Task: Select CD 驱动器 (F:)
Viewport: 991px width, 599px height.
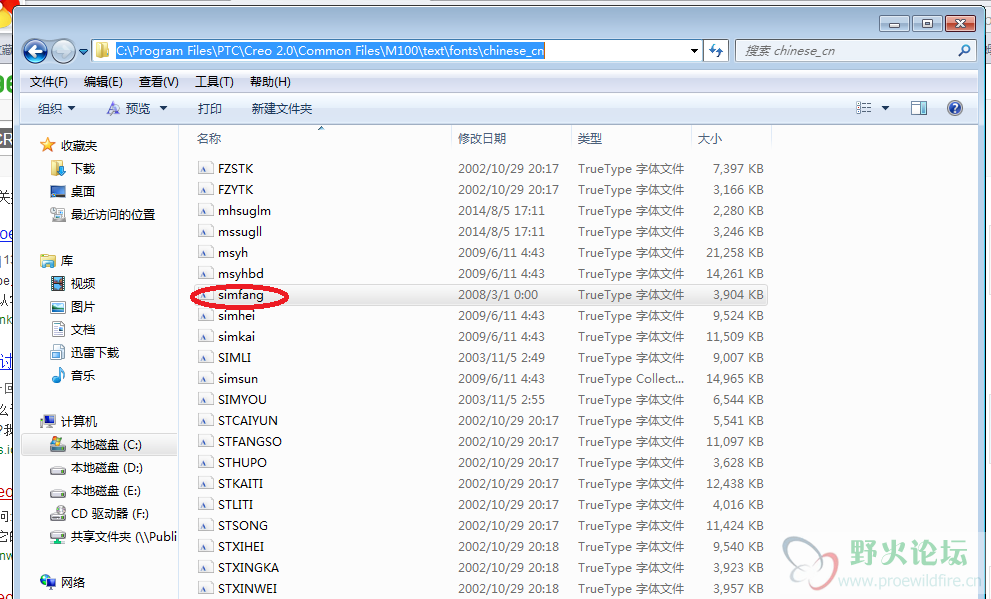Action: 109,514
